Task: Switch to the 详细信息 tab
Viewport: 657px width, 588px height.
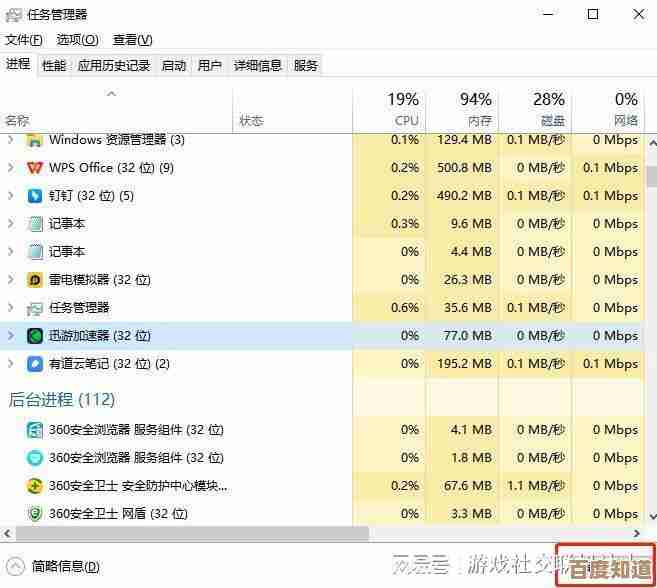Action: click(258, 66)
